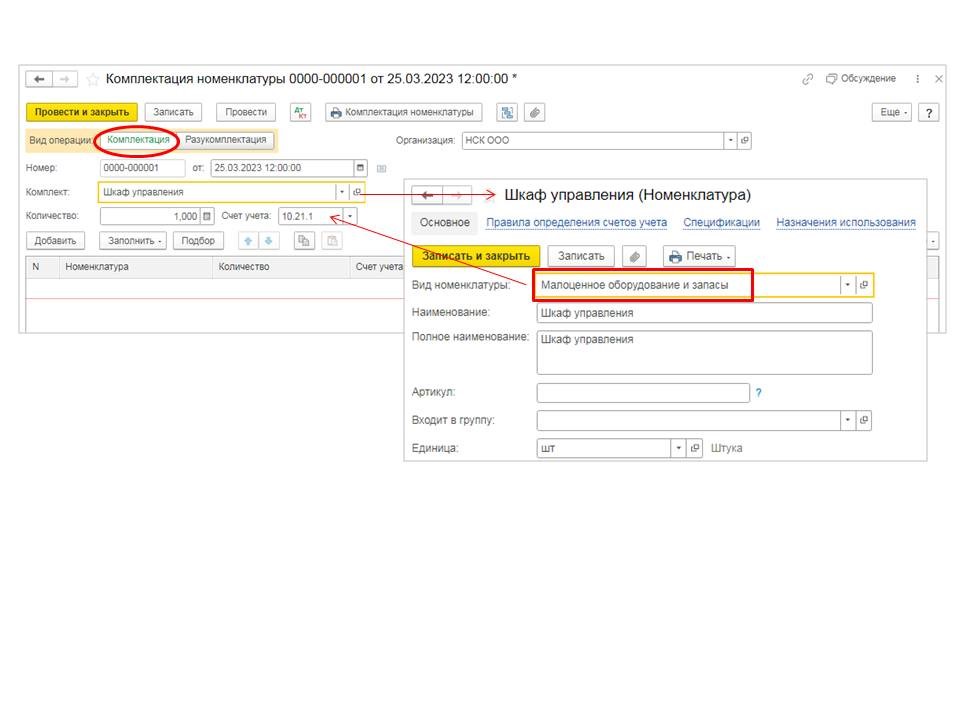Move table row up with the blue up arrow
Viewport: 960px width, 720px height.
tap(248, 241)
